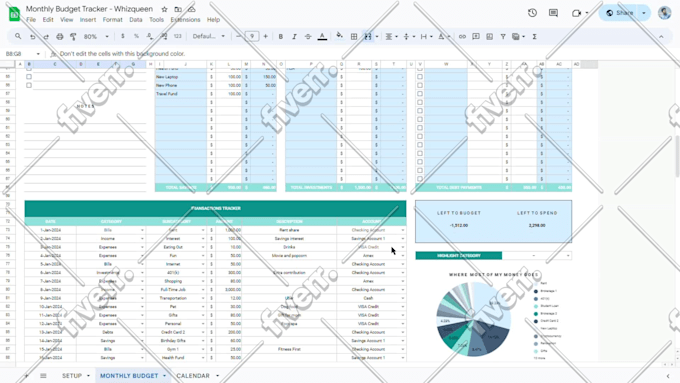The width and height of the screenshot is (680, 383).
Task: Activate the Paint format roller tool
Action: click(73, 37)
